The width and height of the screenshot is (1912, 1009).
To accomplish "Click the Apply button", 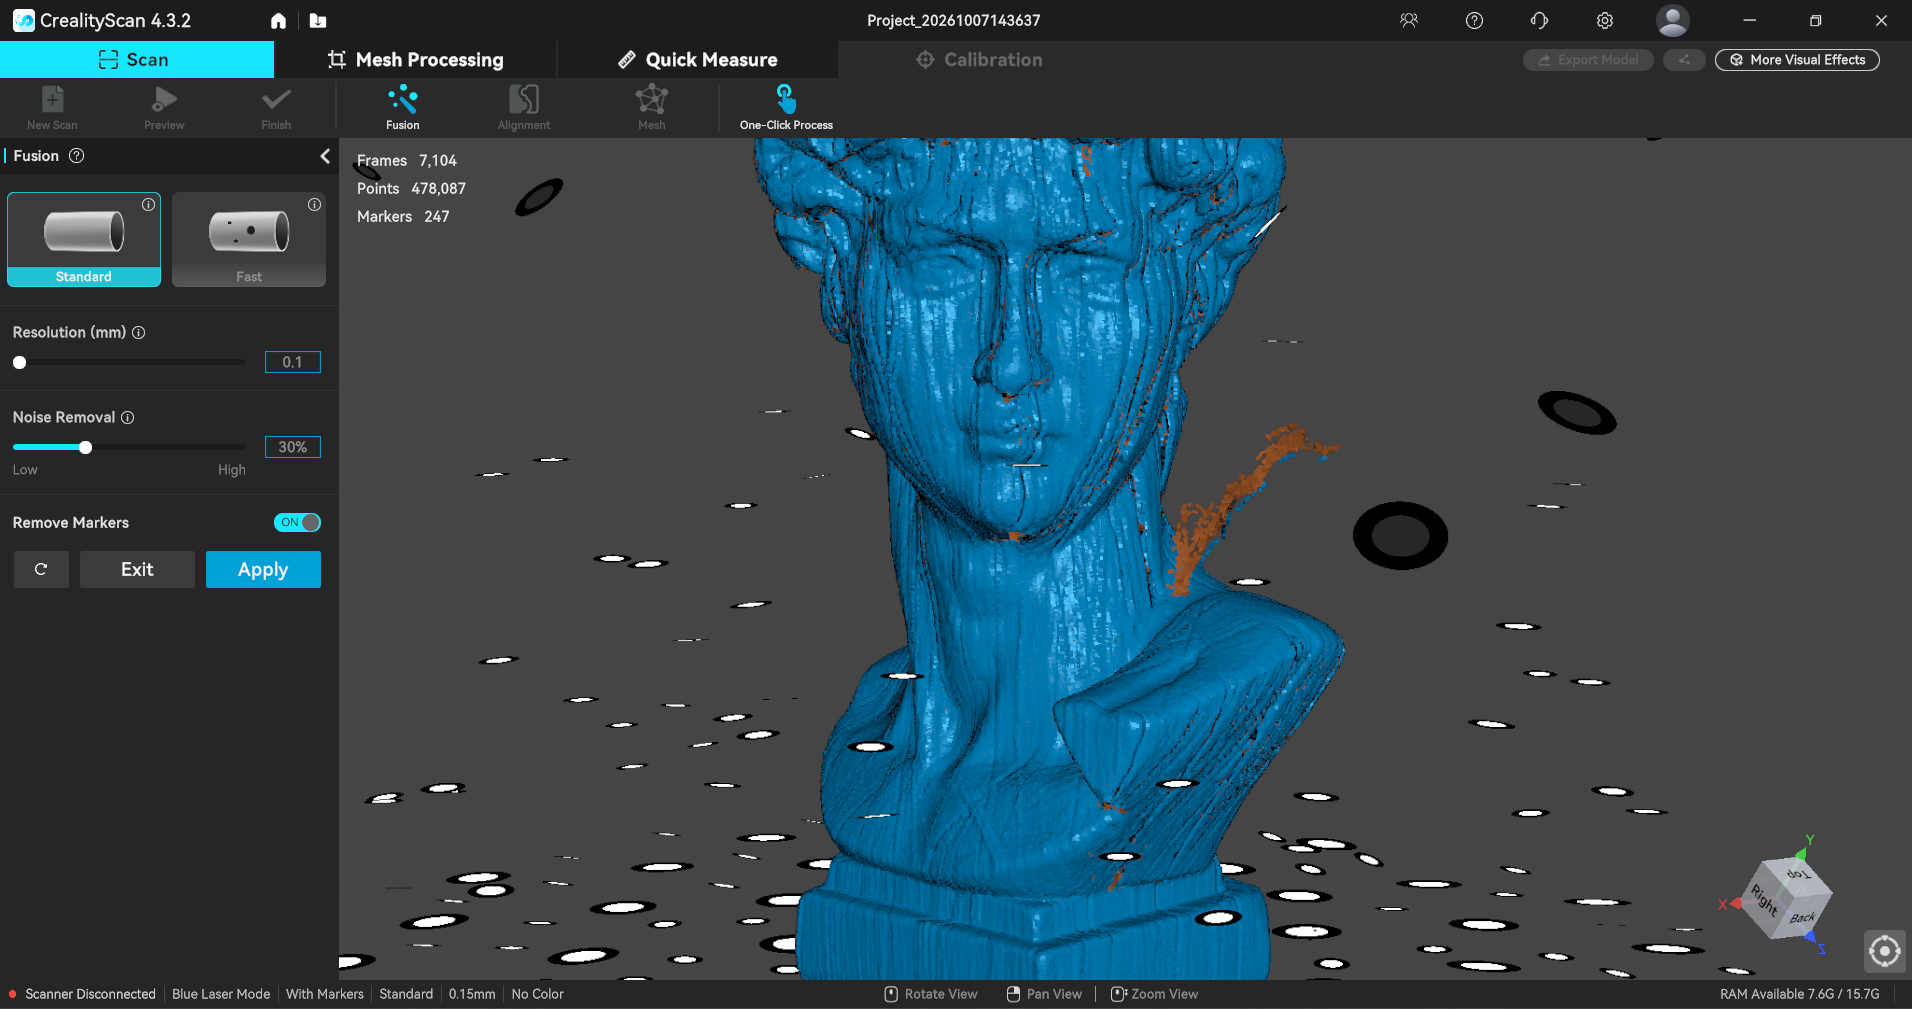I will 263,569.
